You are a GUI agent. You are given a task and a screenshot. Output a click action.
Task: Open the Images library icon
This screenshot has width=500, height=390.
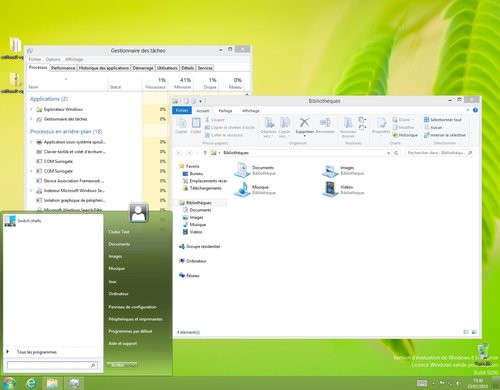pos(330,170)
